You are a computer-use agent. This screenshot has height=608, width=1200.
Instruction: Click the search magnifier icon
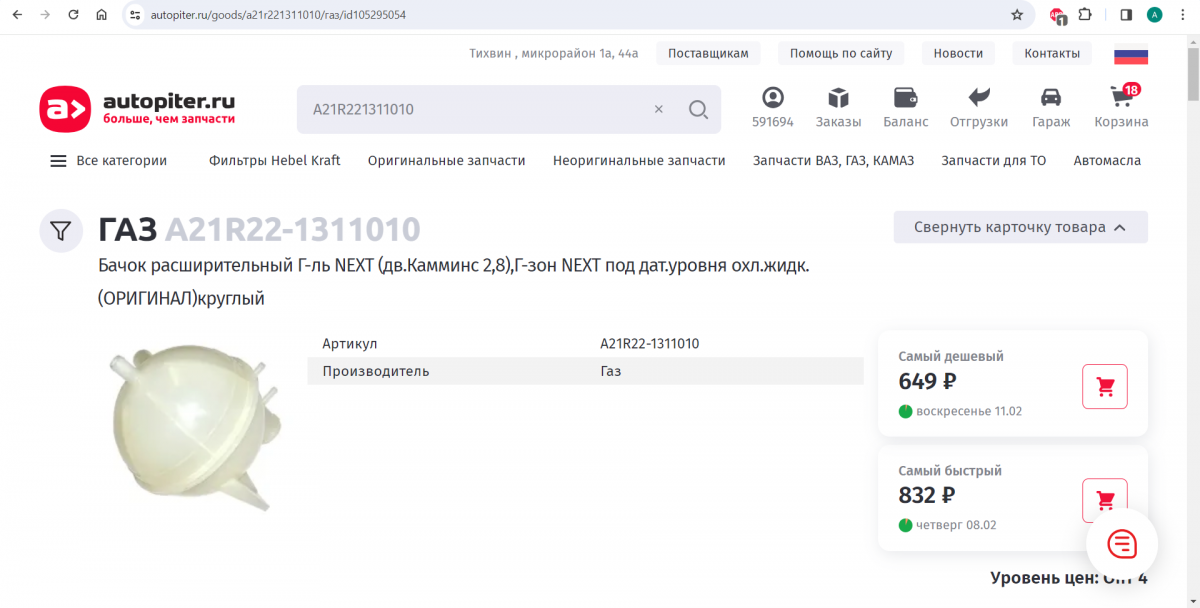[698, 110]
